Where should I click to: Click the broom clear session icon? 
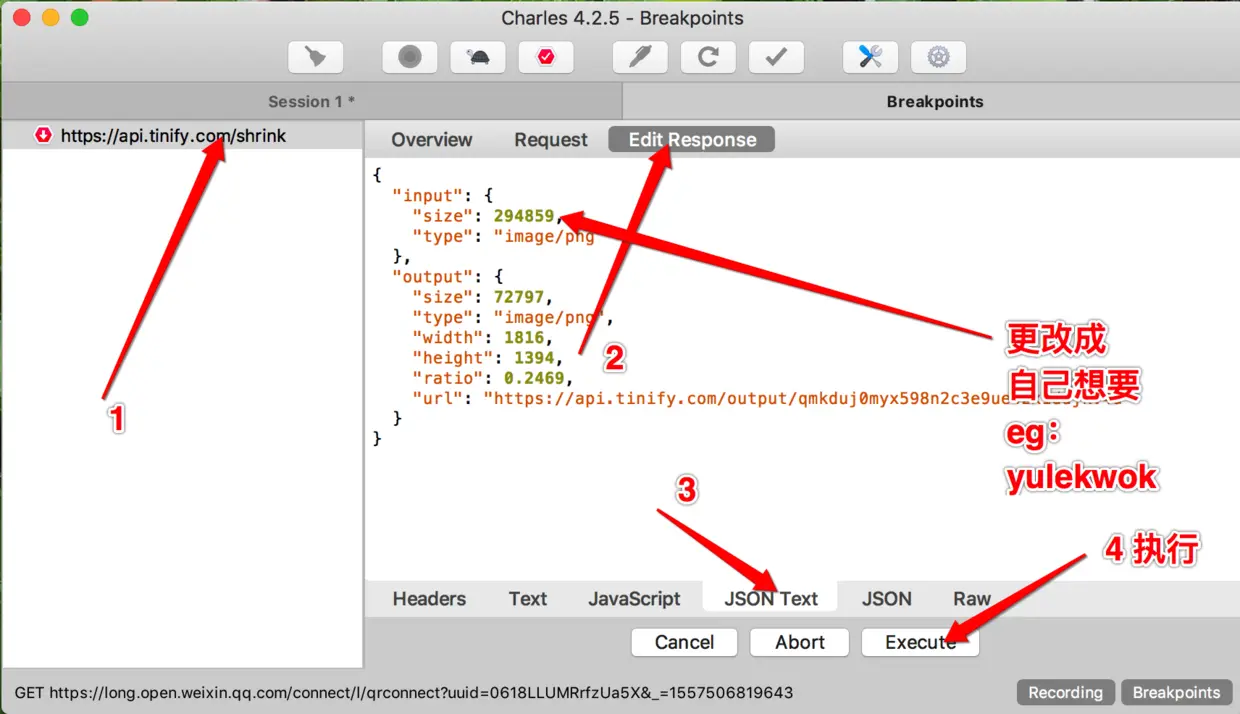pyautogui.click(x=316, y=57)
